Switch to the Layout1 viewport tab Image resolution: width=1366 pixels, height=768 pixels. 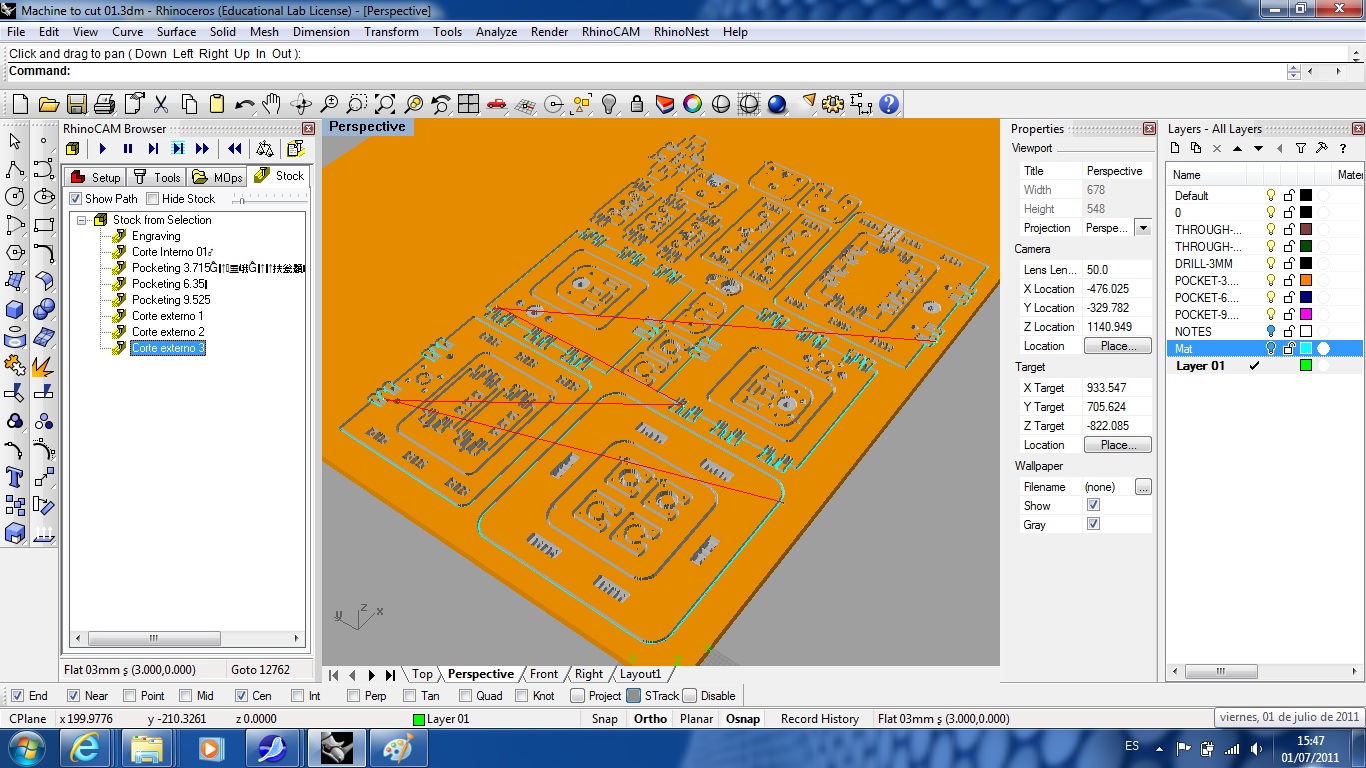point(640,674)
